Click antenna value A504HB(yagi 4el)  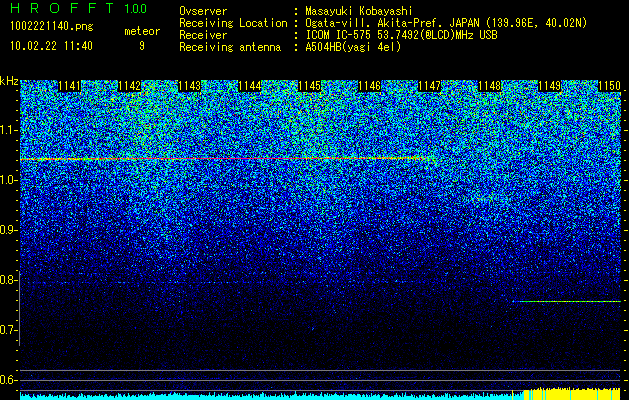click(x=353, y=47)
